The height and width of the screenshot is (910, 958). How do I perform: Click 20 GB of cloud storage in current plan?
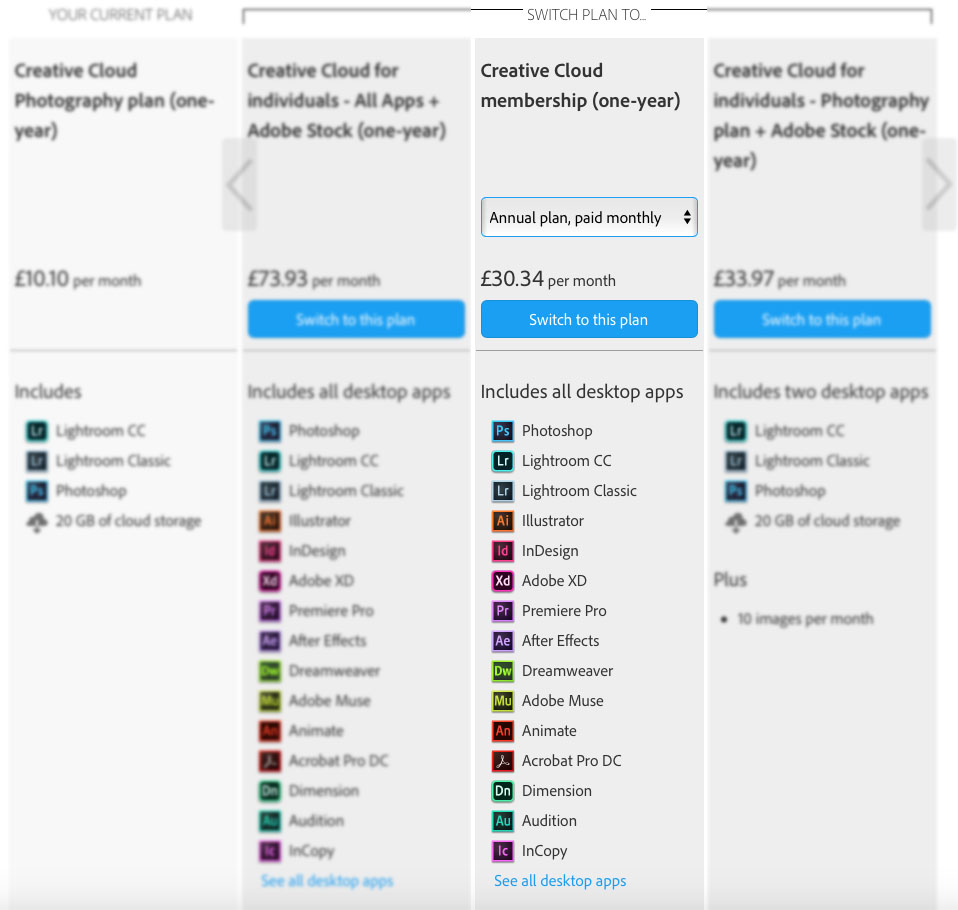click(x=128, y=521)
